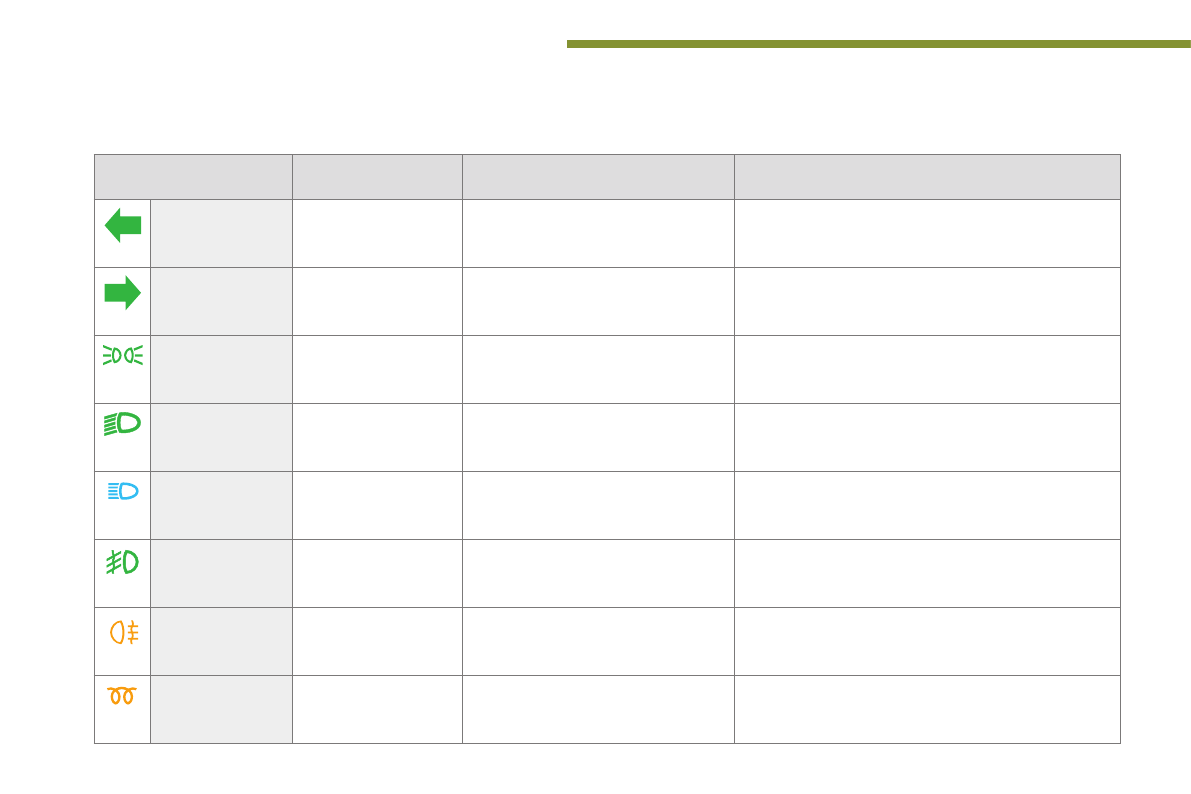Select the grey cell beside the left arrow icon
Screen dimensions: 1191x794
pyautogui.click(x=221, y=233)
